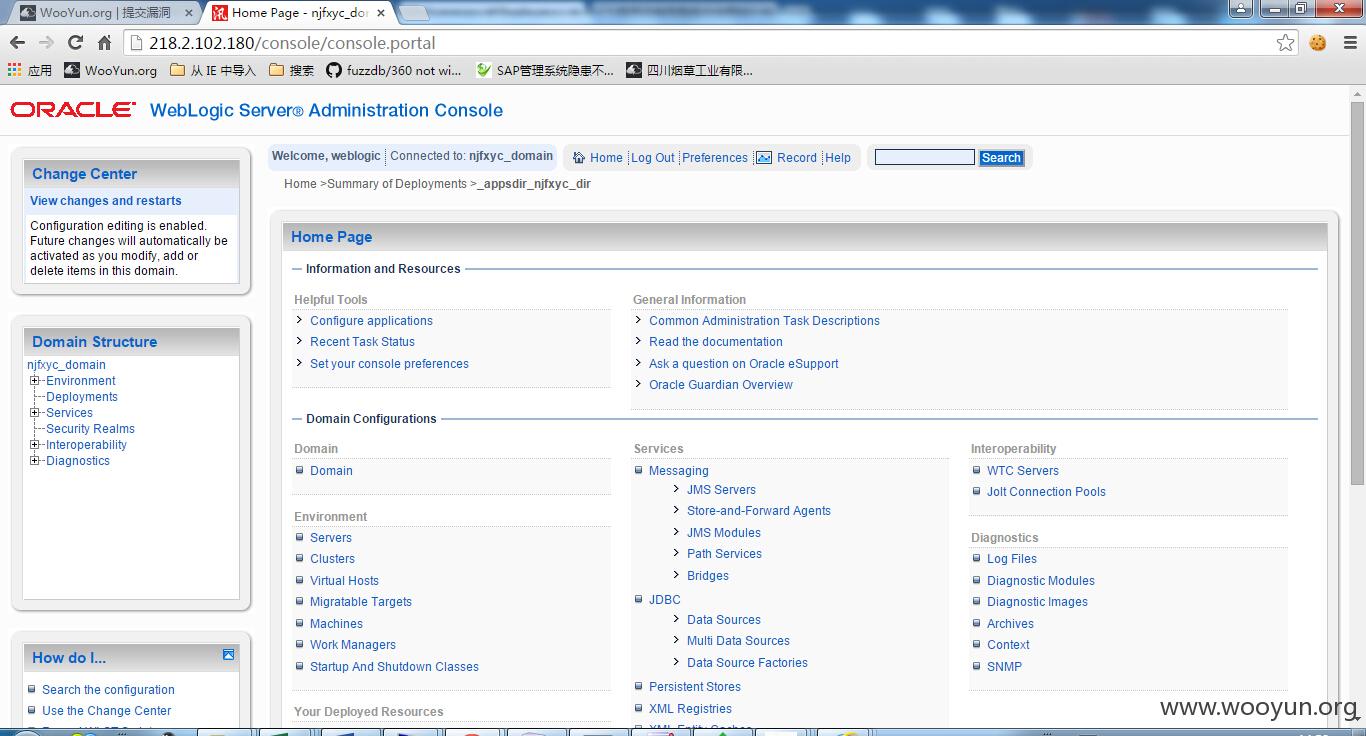This screenshot has width=1366, height=736.
Task: Minimize the How do I panel
Action: tap(228, 655)
